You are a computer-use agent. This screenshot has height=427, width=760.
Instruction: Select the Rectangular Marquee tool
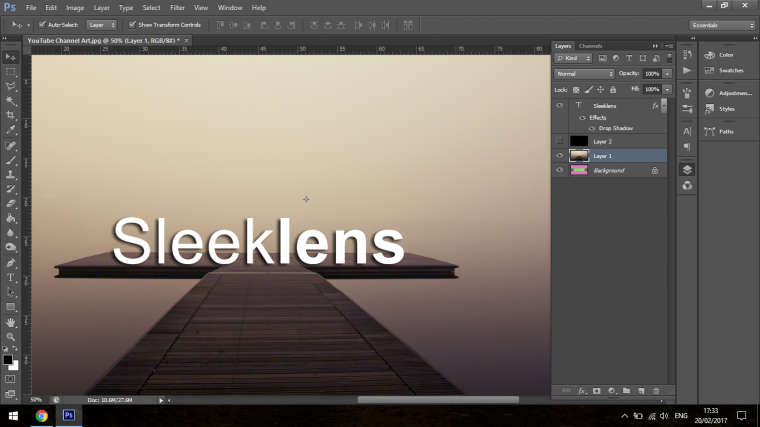pyautogui.click(x=10, y=72)
